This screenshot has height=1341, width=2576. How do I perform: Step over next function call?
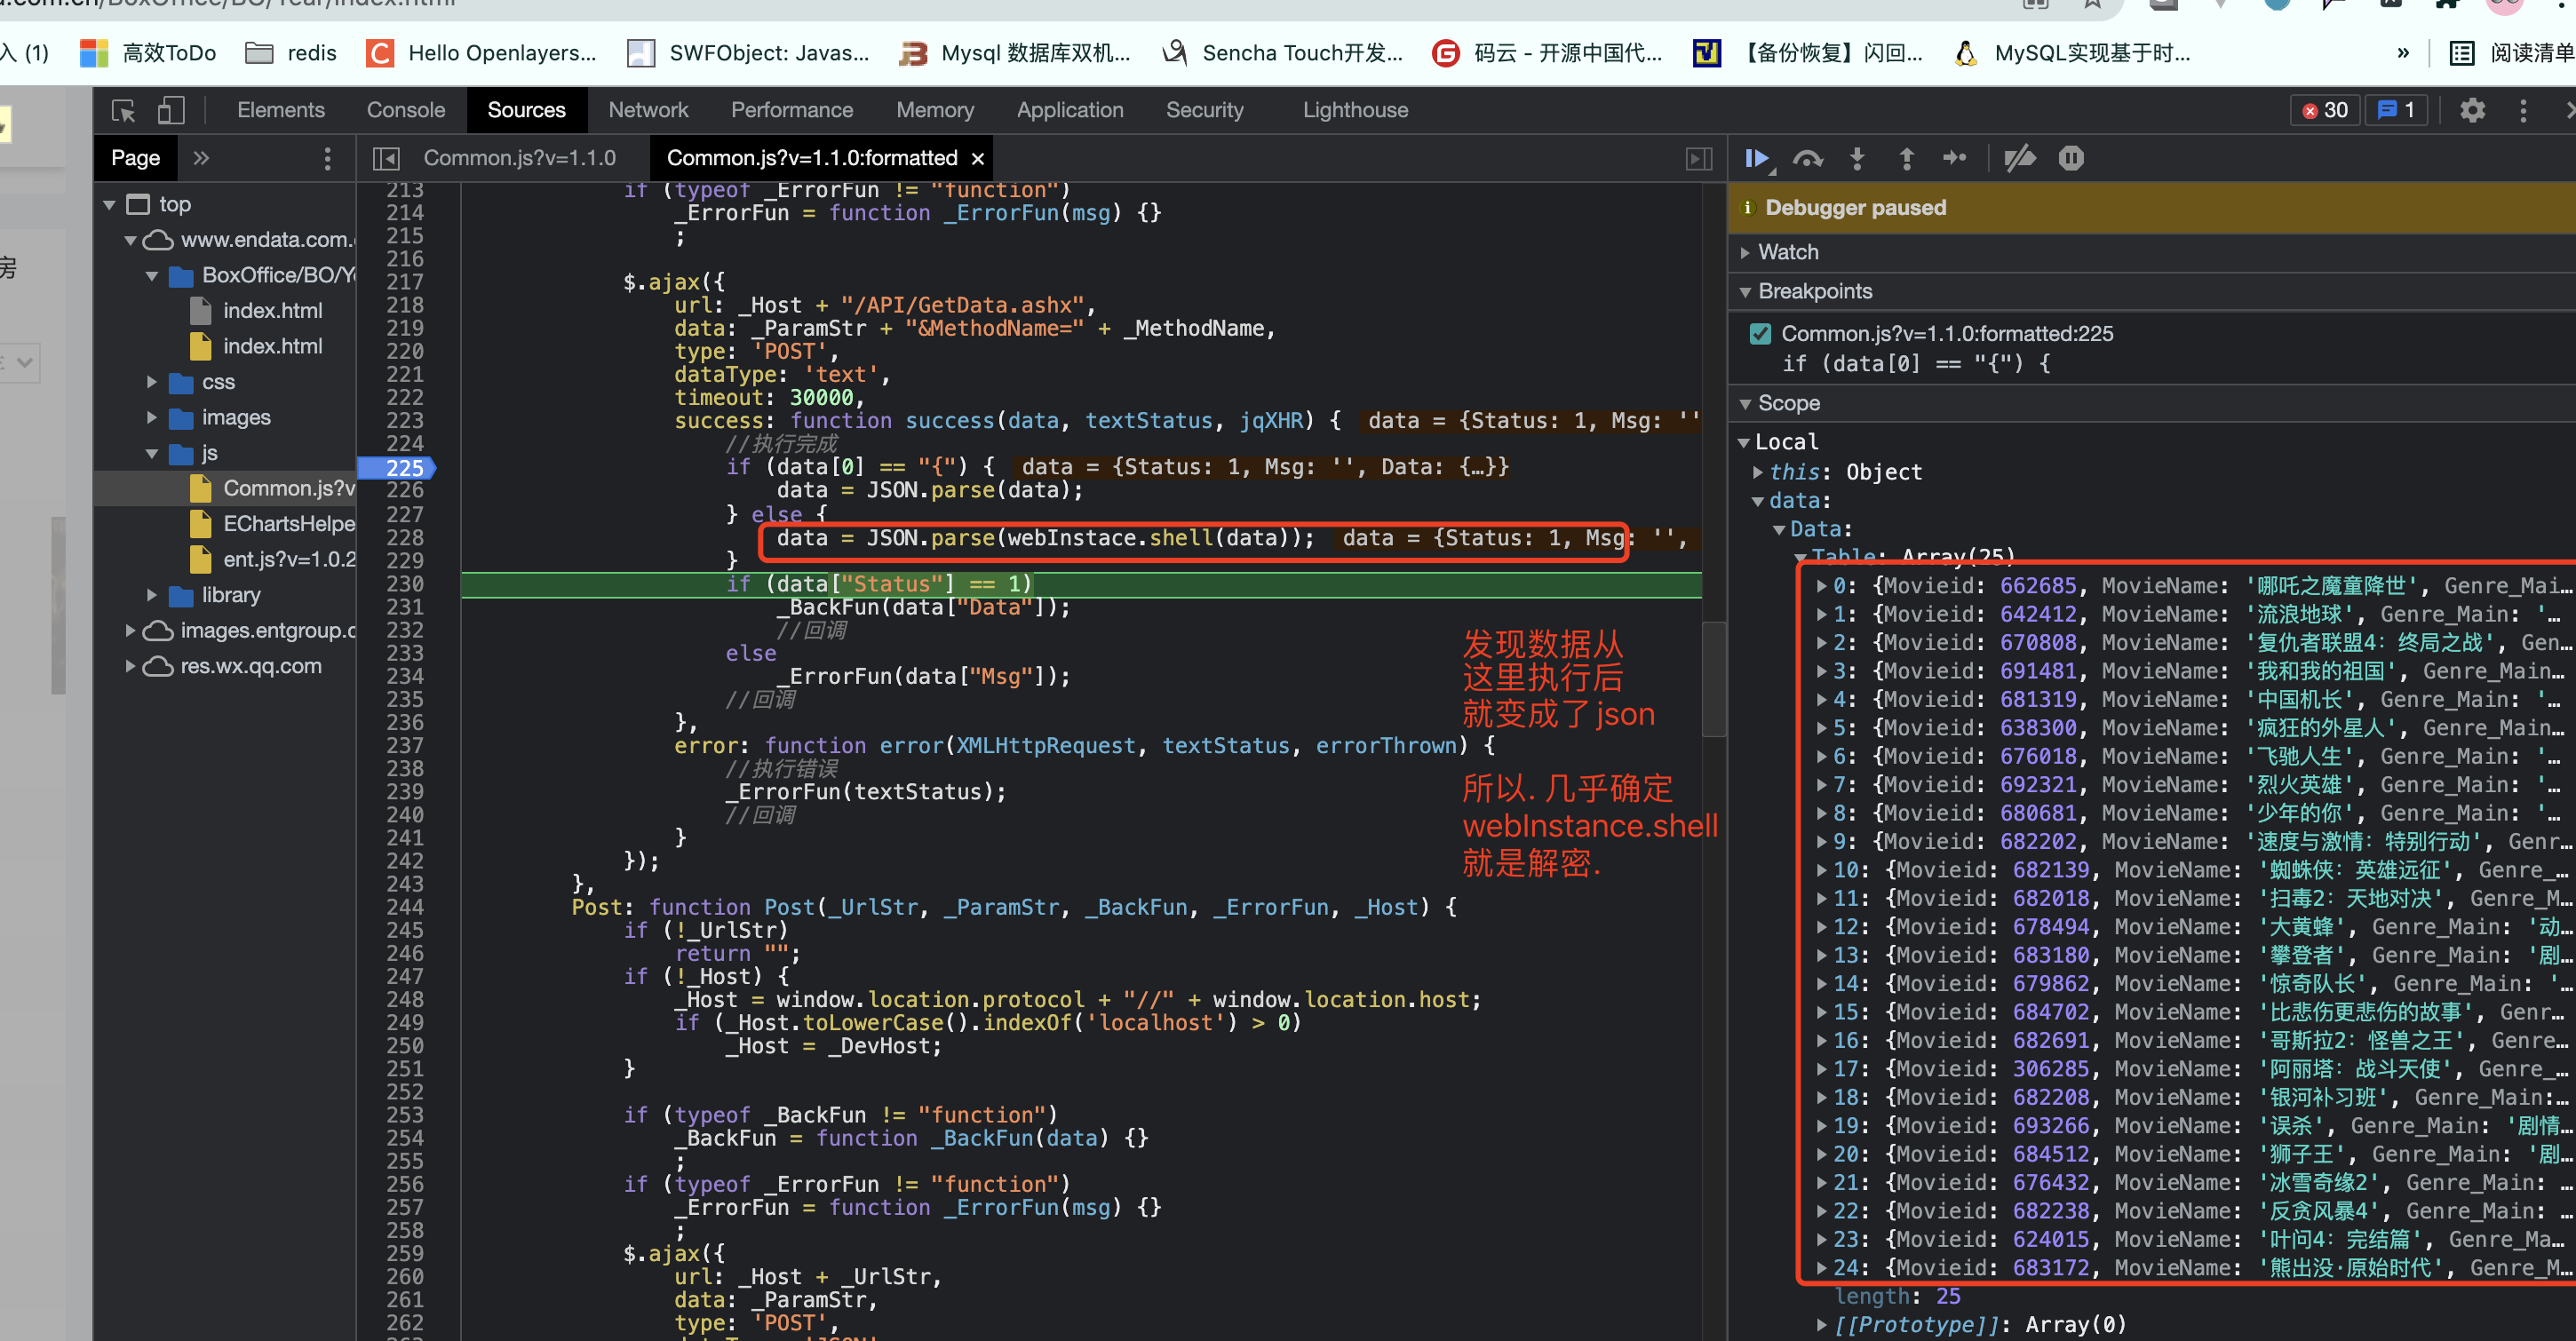(x=1808, y=158)
